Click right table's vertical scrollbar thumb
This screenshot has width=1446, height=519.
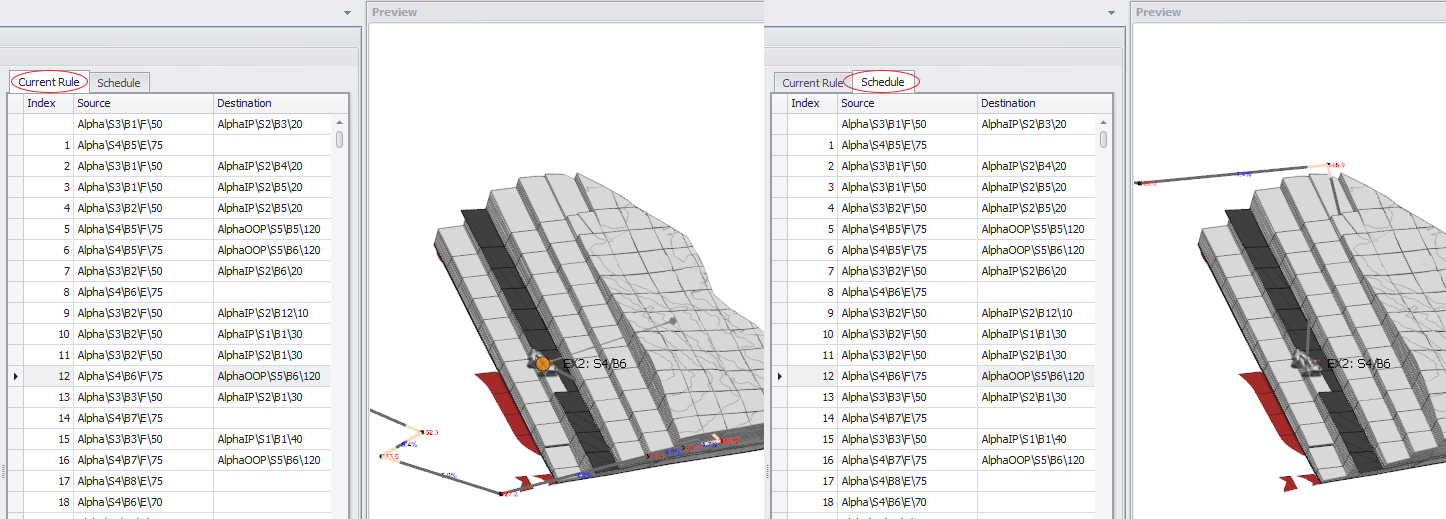[1103, 139]
